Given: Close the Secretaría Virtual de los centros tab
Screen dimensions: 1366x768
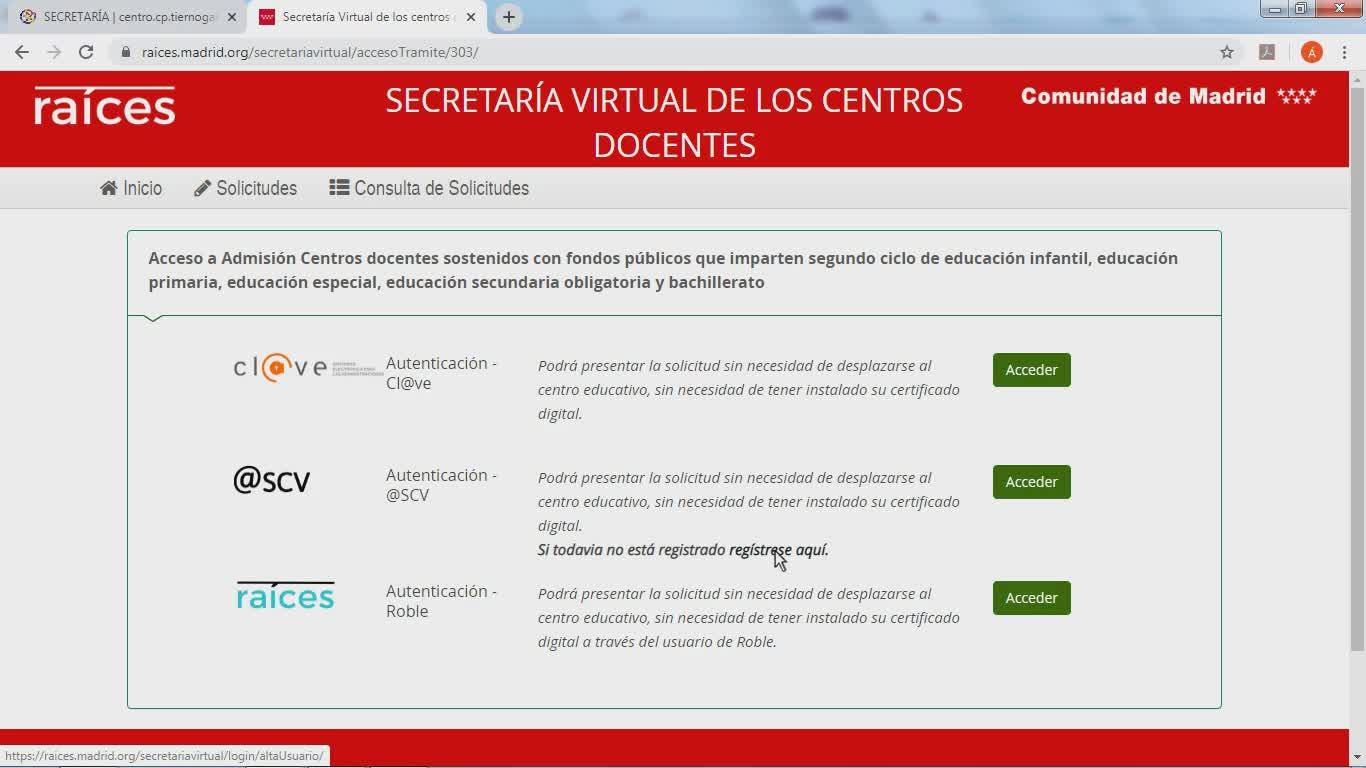Looking at the screenshot, I should tap(471, 17).
